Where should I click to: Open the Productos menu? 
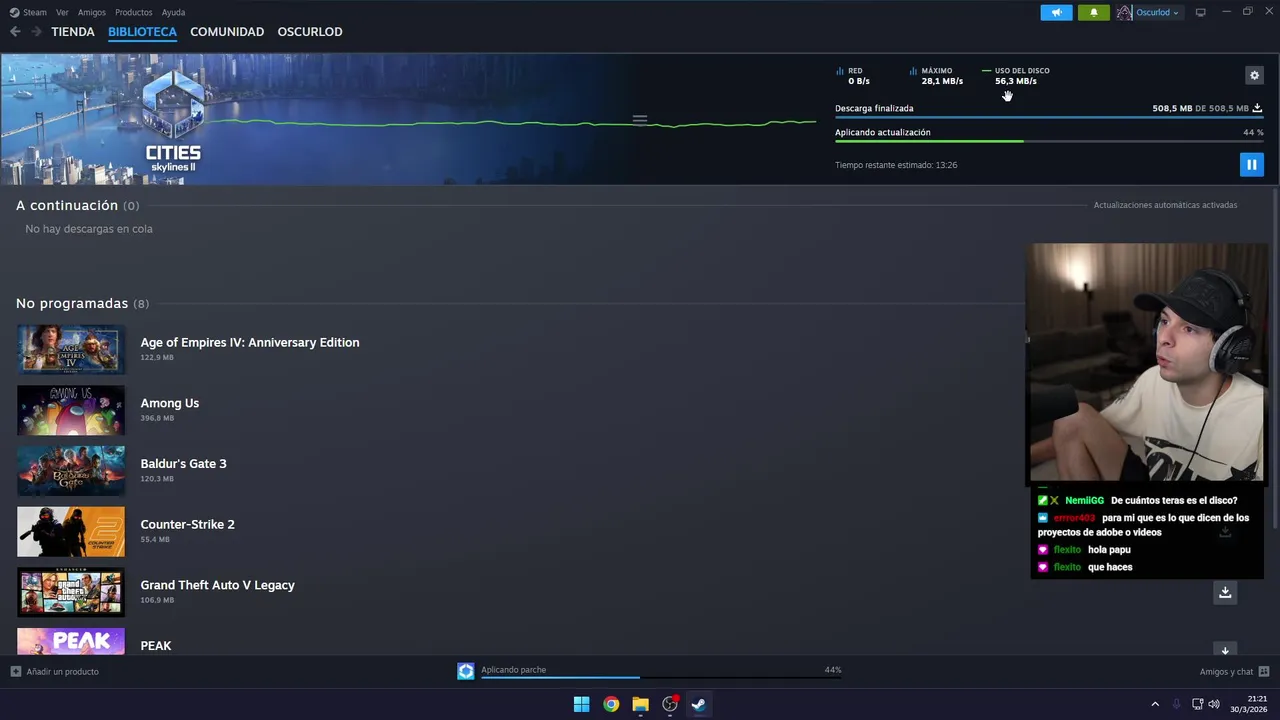click(133, 12)
